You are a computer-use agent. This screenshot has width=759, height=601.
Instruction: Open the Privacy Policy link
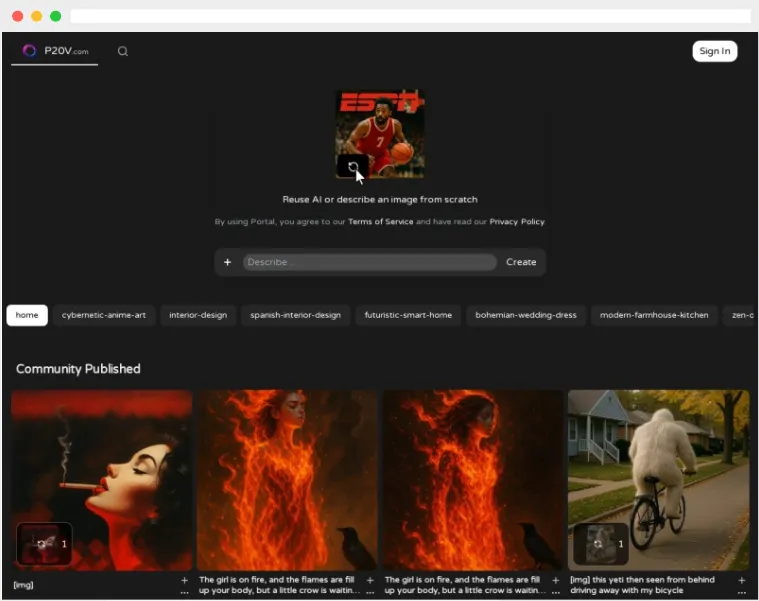click(517, 222)
